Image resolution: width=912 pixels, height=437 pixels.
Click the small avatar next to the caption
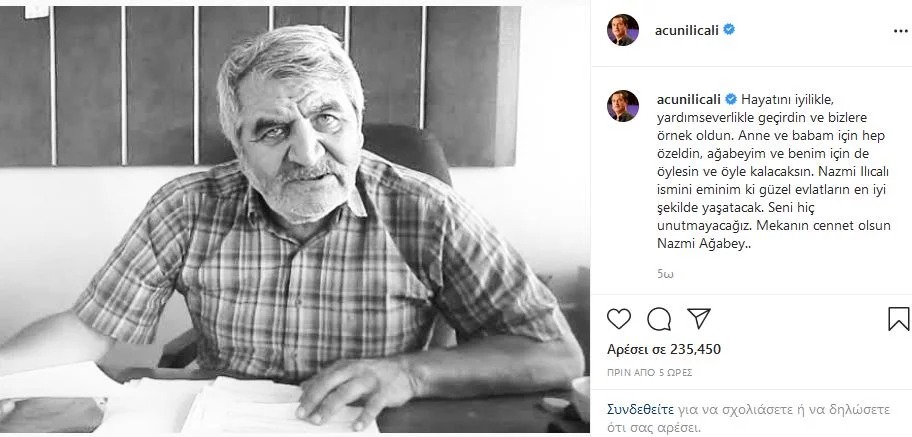pyautogui.click(x=623, y=106)
